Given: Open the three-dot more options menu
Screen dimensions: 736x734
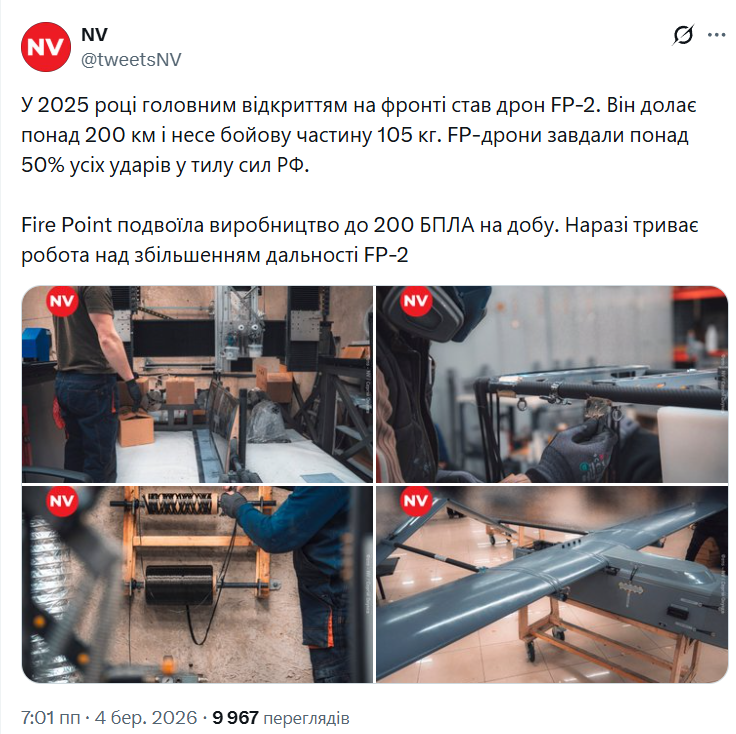Looking at the screenshot, I should point(716,35).
